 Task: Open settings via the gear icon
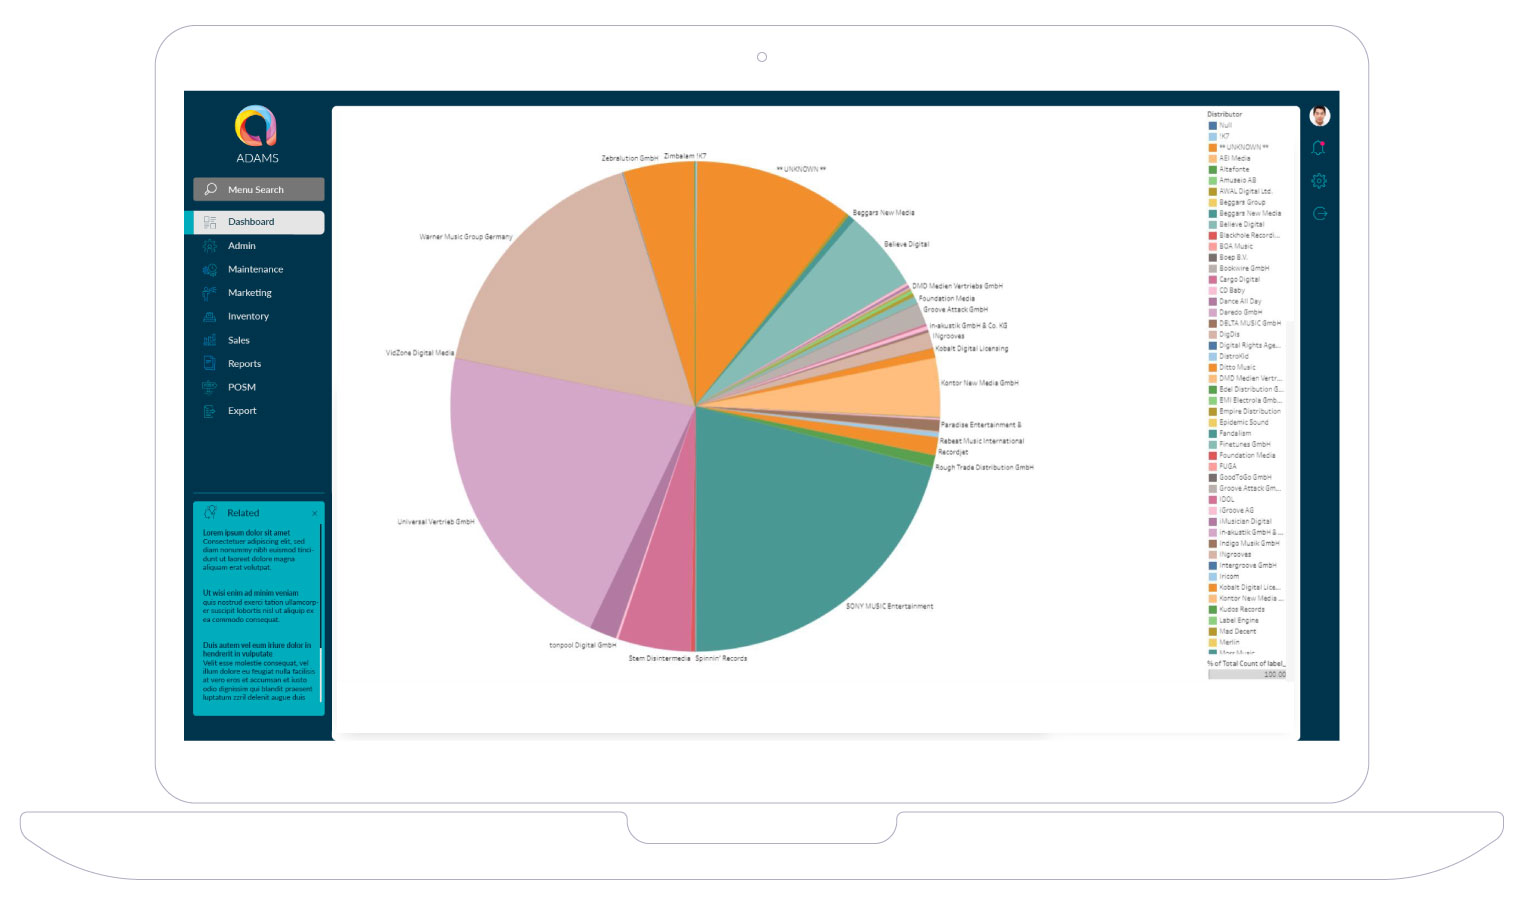pyautogui.click(x=1319, y=181)
